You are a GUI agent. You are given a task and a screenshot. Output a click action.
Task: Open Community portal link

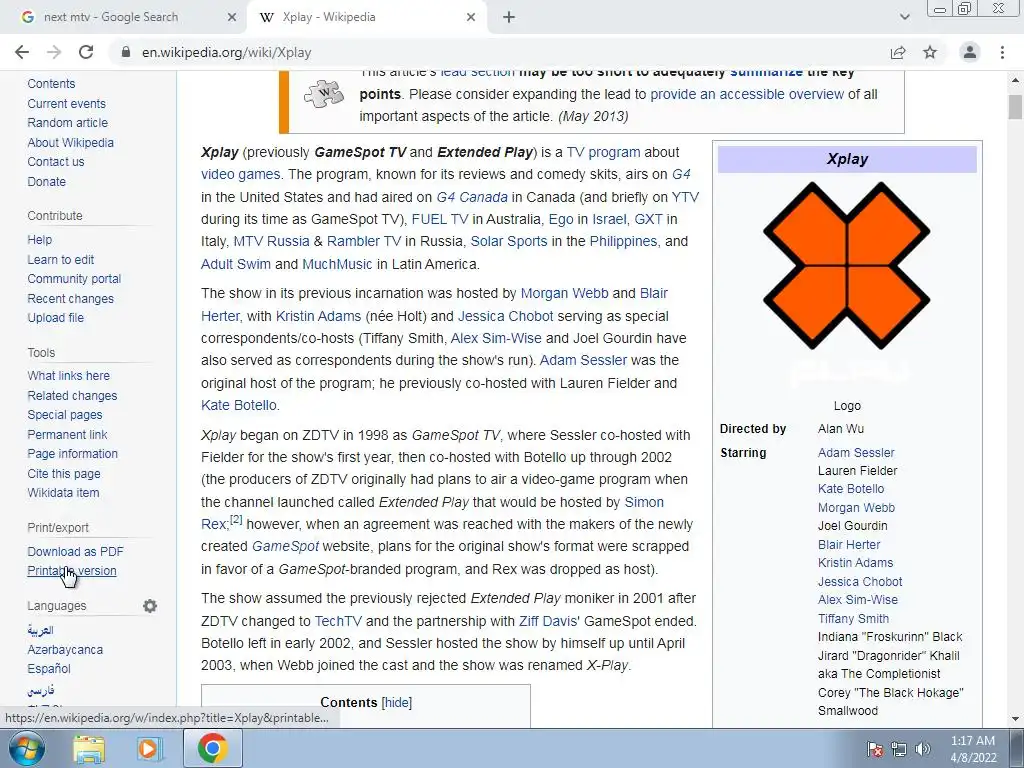[74, 279]
